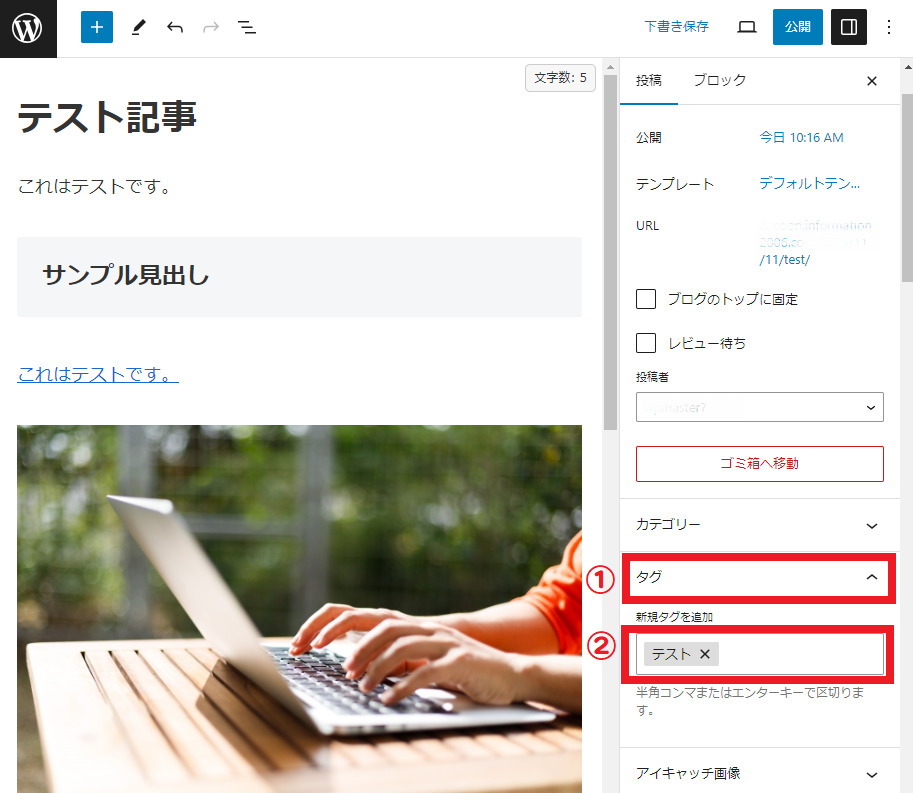This screenshot has width=913, height=793.
Task: Open the document overview list icon
Action: pos(247,28)
